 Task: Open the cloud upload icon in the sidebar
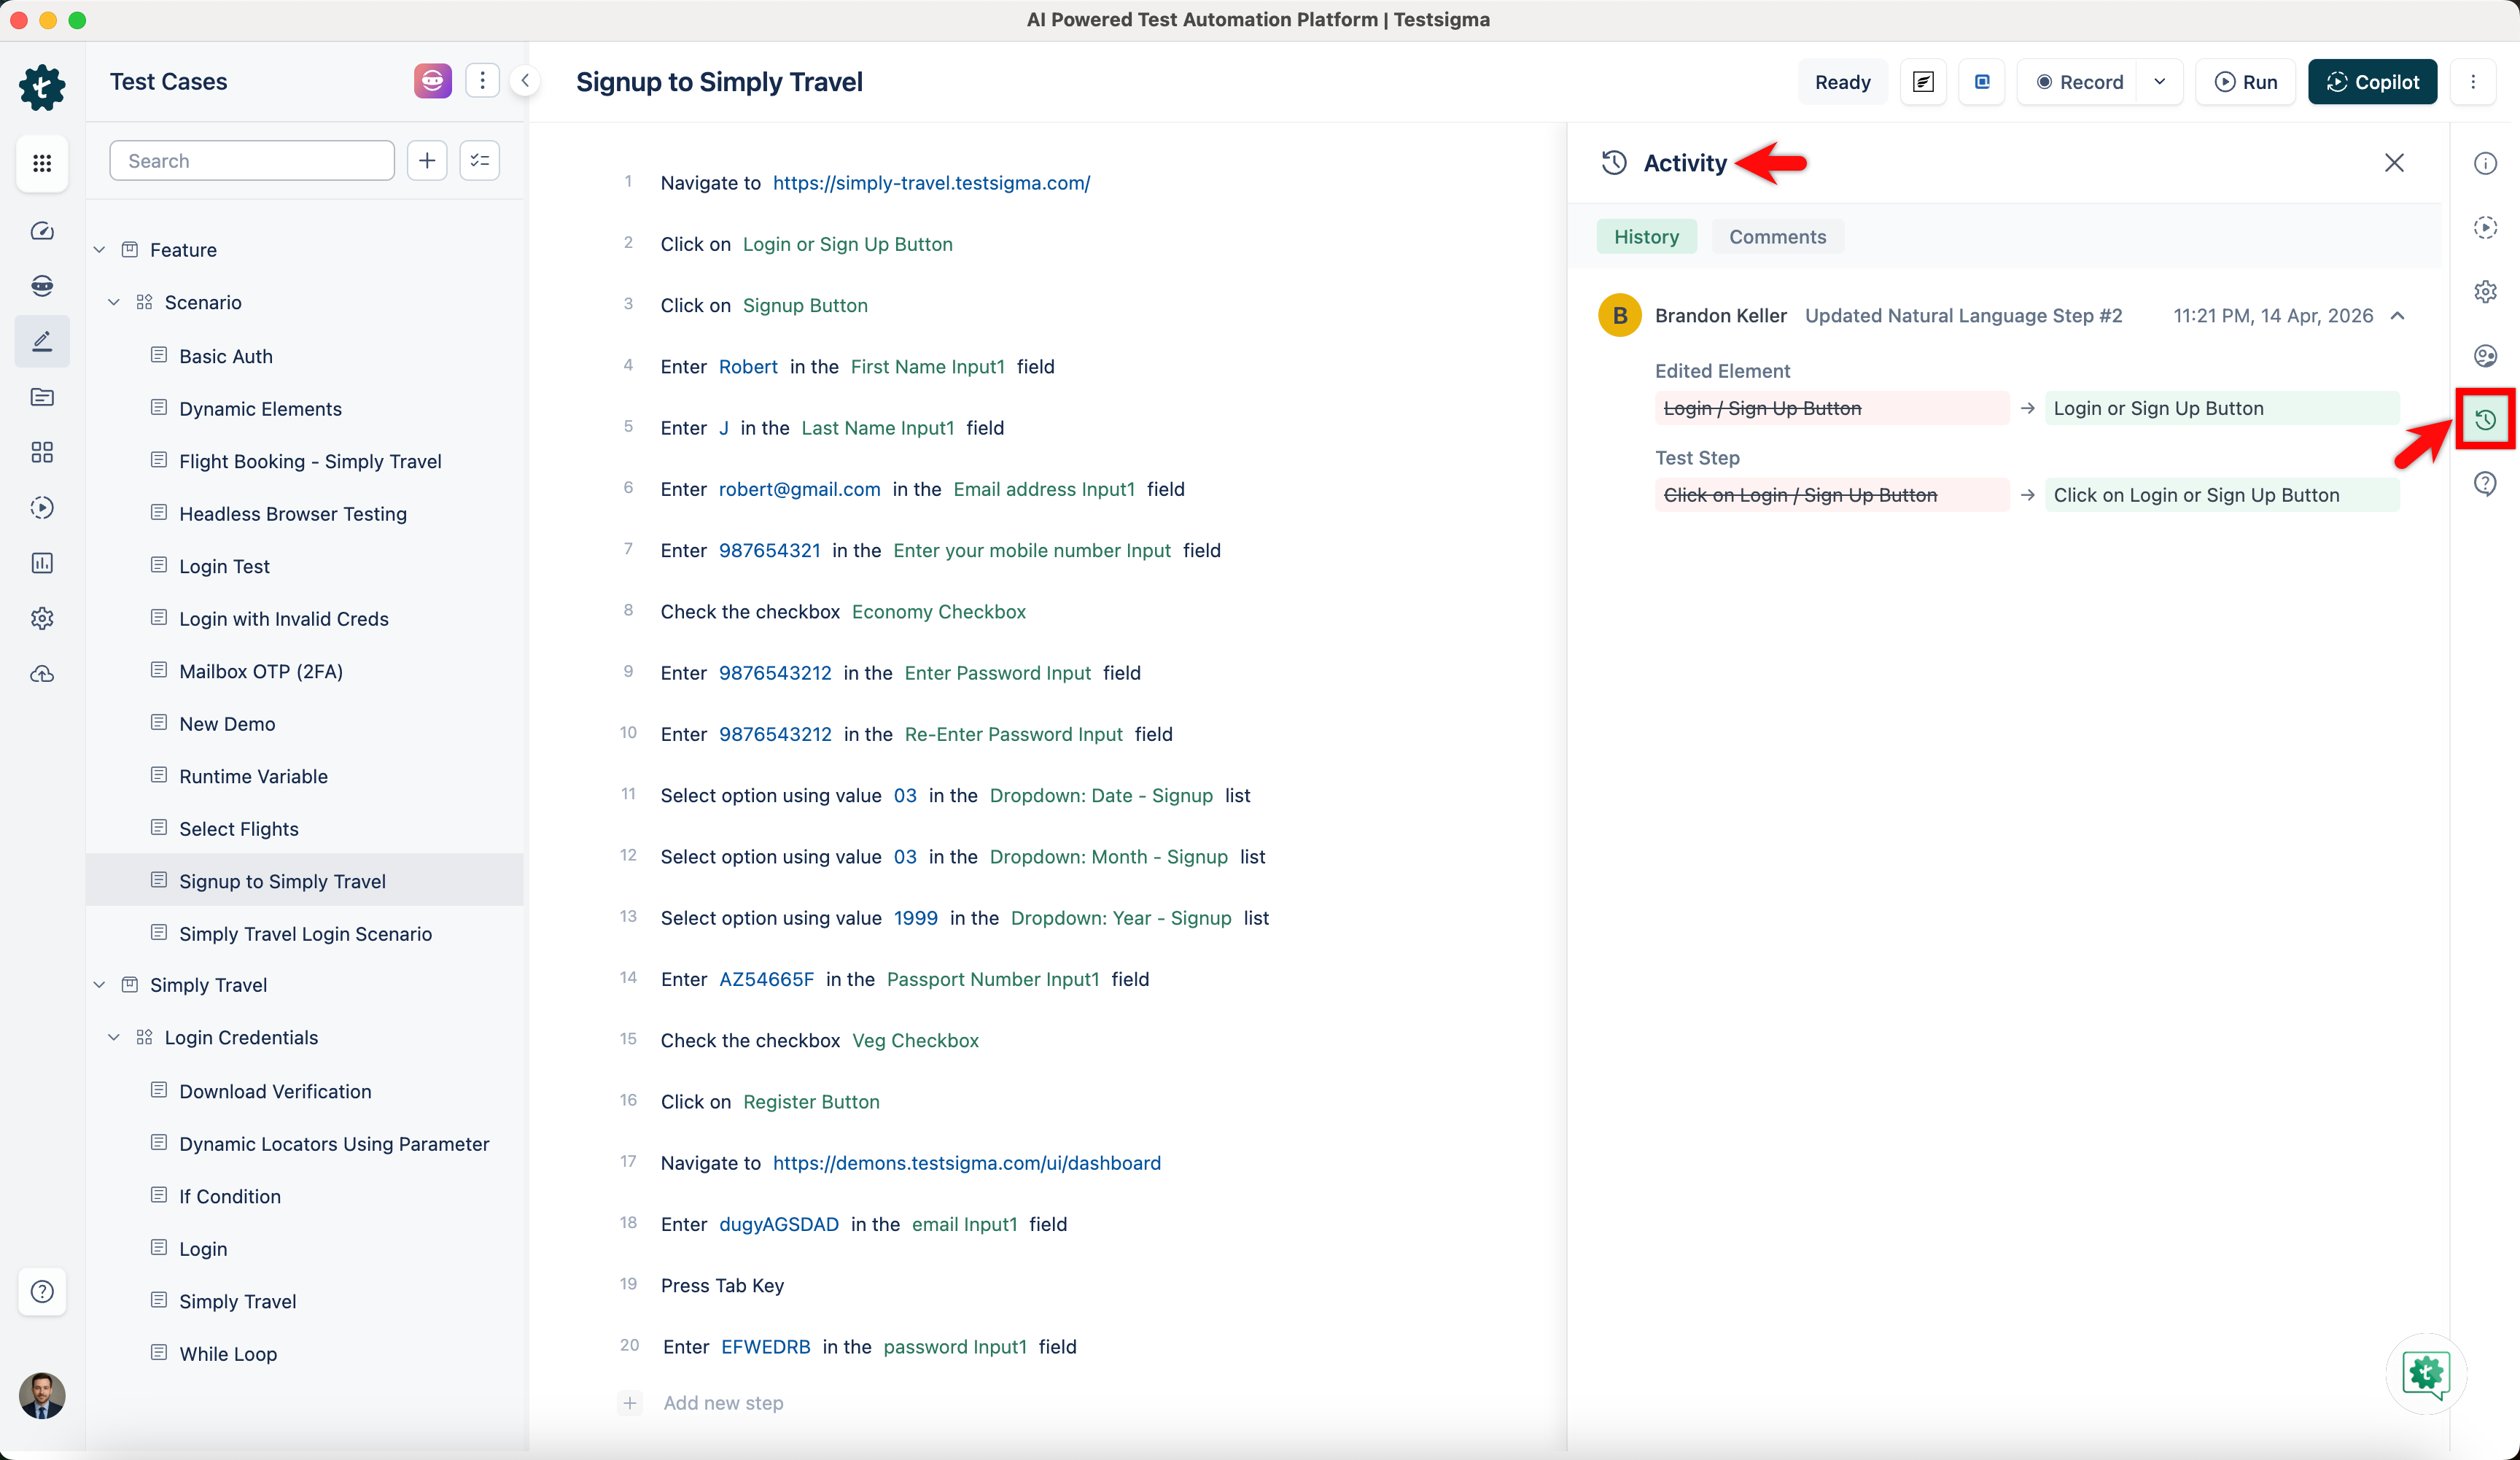[42, 673]
